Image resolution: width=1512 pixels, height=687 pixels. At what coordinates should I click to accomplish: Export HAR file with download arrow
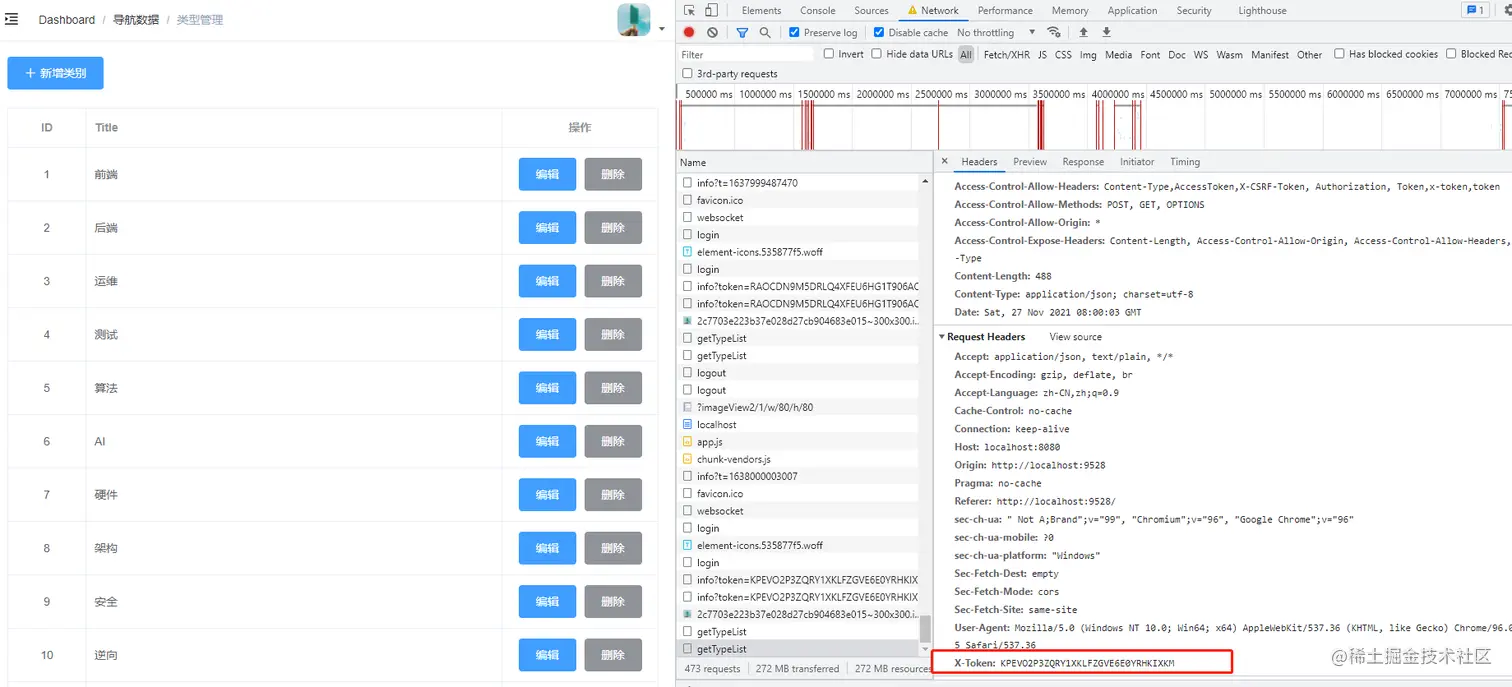(x=1106, y=32)
